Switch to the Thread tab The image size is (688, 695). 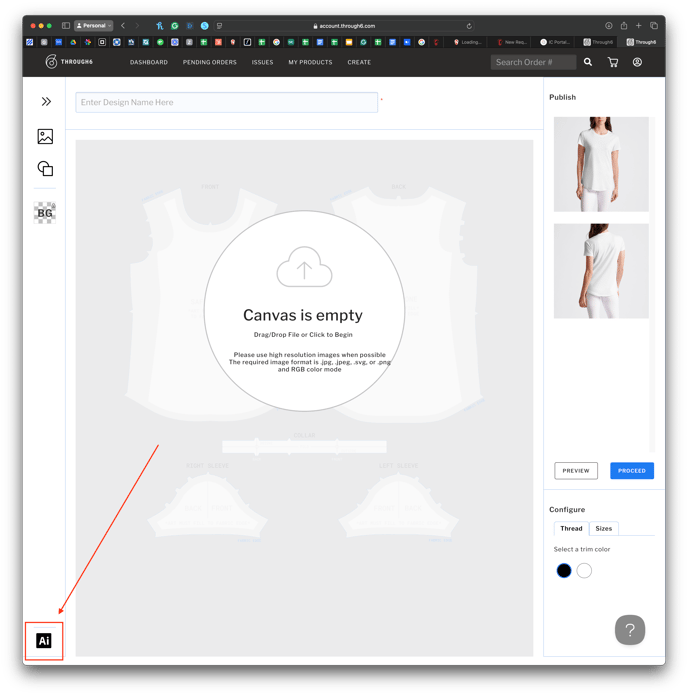[571, 528]
